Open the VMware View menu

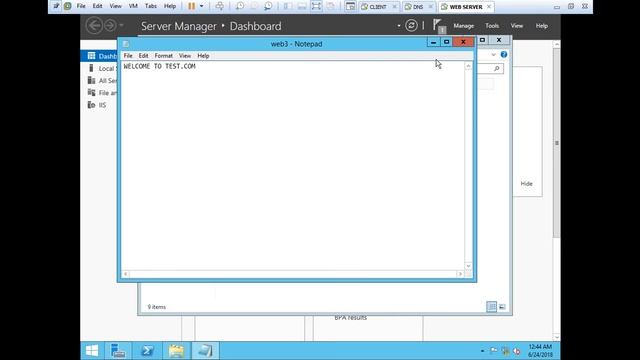pyautogui.click(x=116, y=6)
